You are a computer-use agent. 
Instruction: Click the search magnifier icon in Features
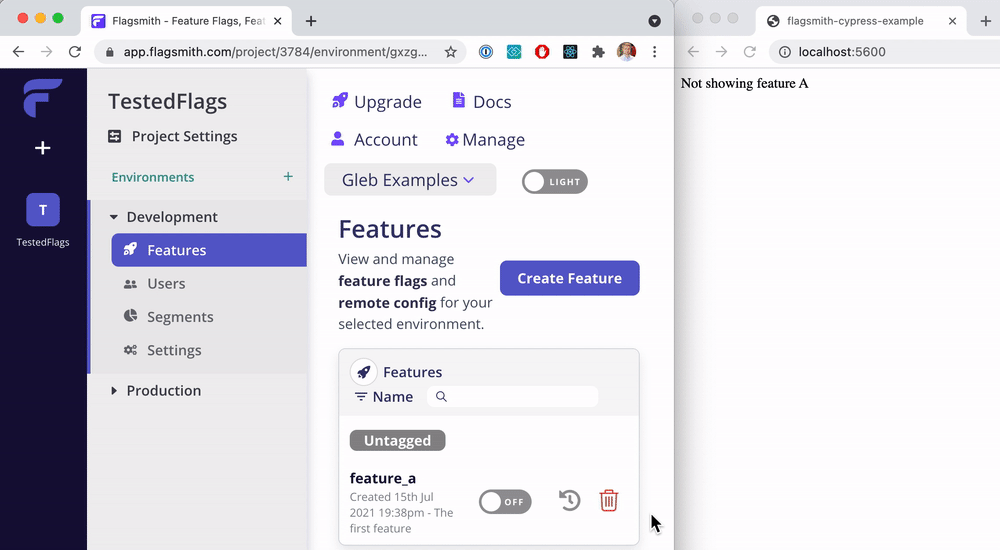tap(441, 397)
